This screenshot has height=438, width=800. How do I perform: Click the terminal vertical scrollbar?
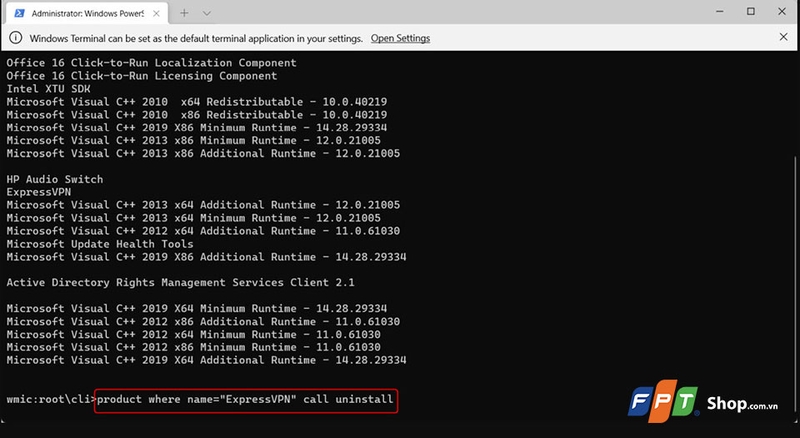[795, 286]
